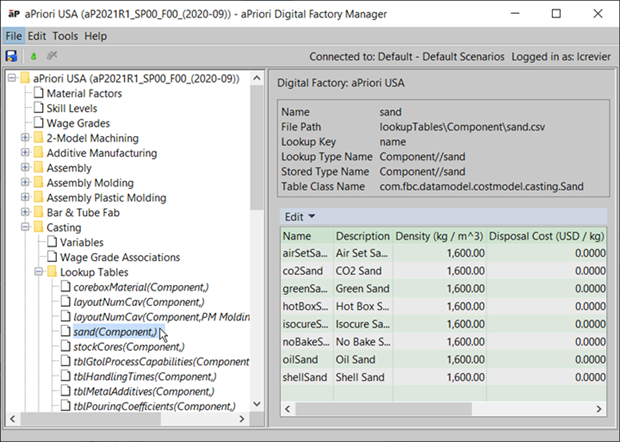Click the table horizontal scroll left arrow

click(x=287, y=409)
